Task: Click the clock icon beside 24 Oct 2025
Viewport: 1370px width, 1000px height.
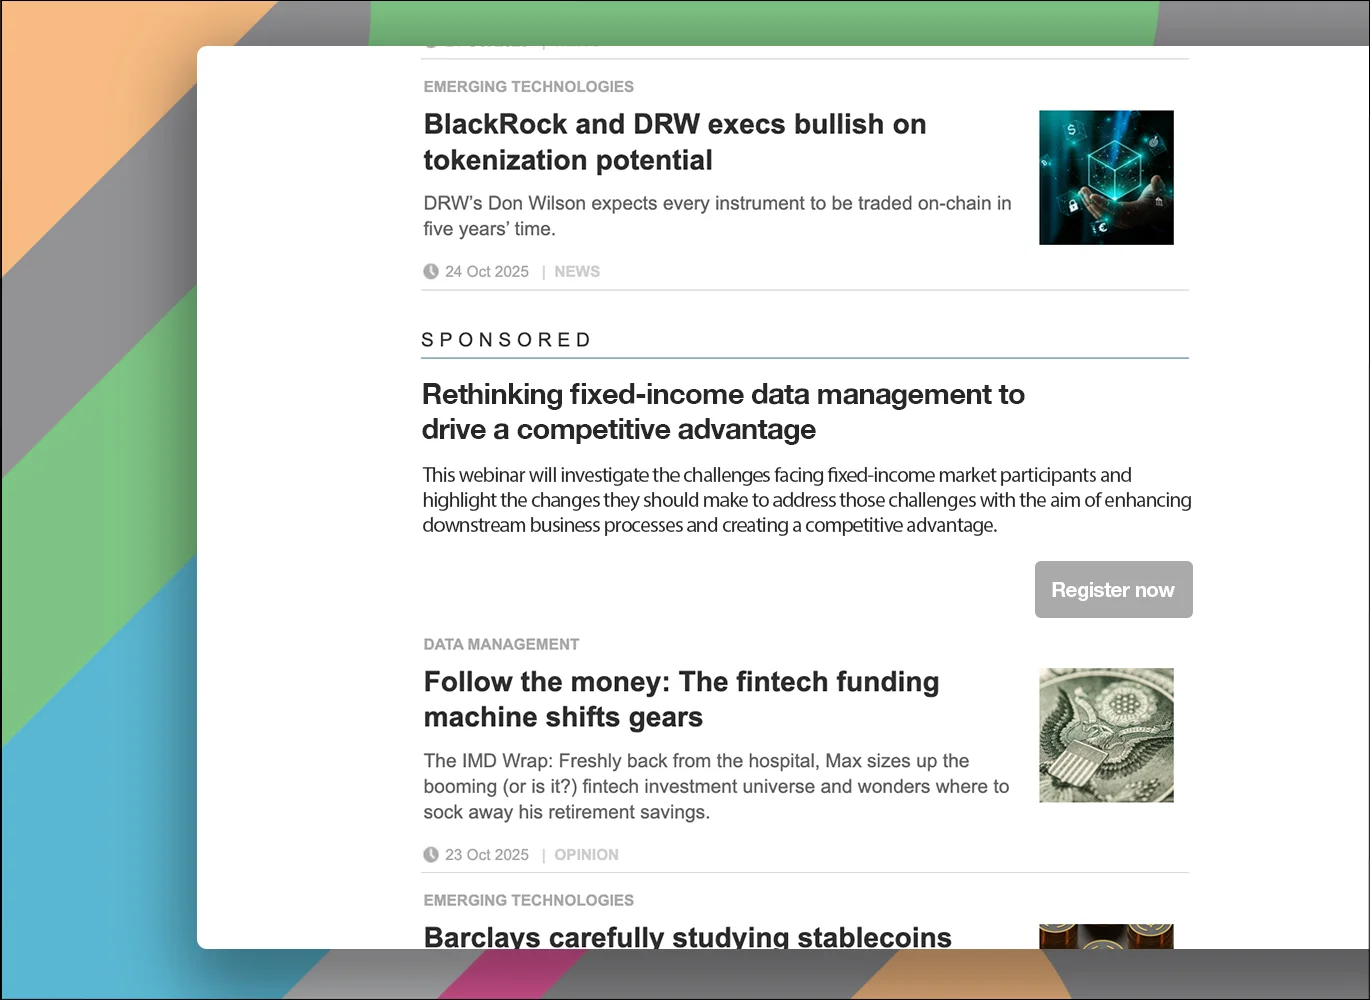Action: pos(430,270)
